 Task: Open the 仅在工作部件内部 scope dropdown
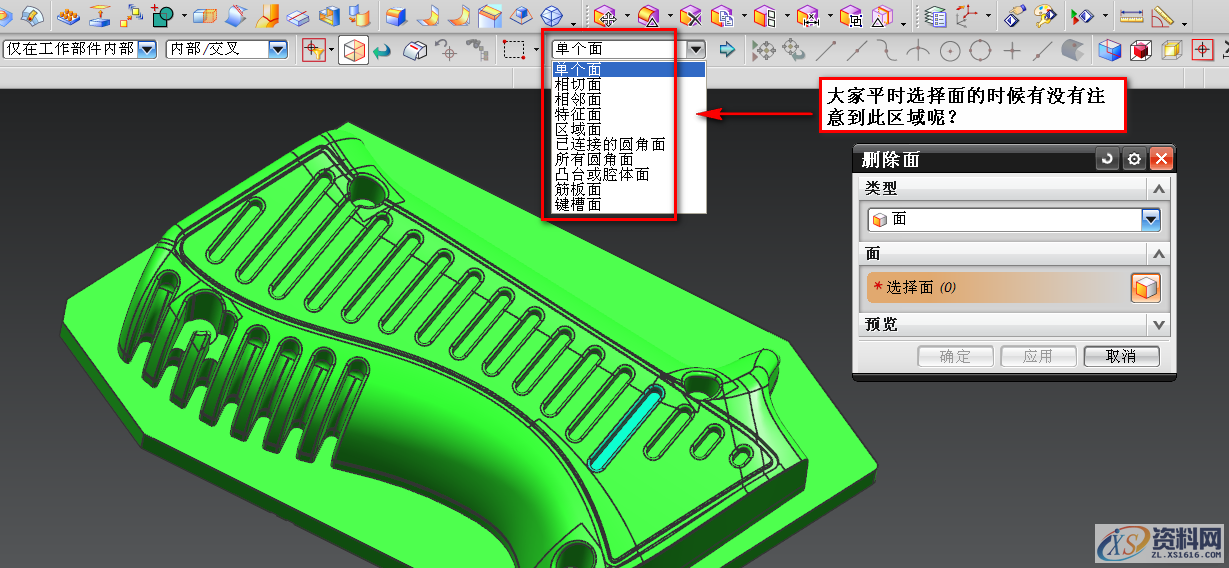[146, 49]
